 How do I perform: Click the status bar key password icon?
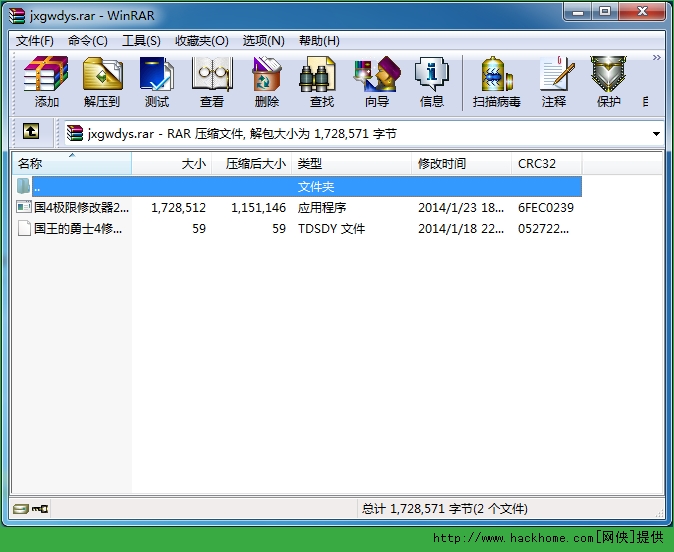pyautogui.click(x=40, y=509)
